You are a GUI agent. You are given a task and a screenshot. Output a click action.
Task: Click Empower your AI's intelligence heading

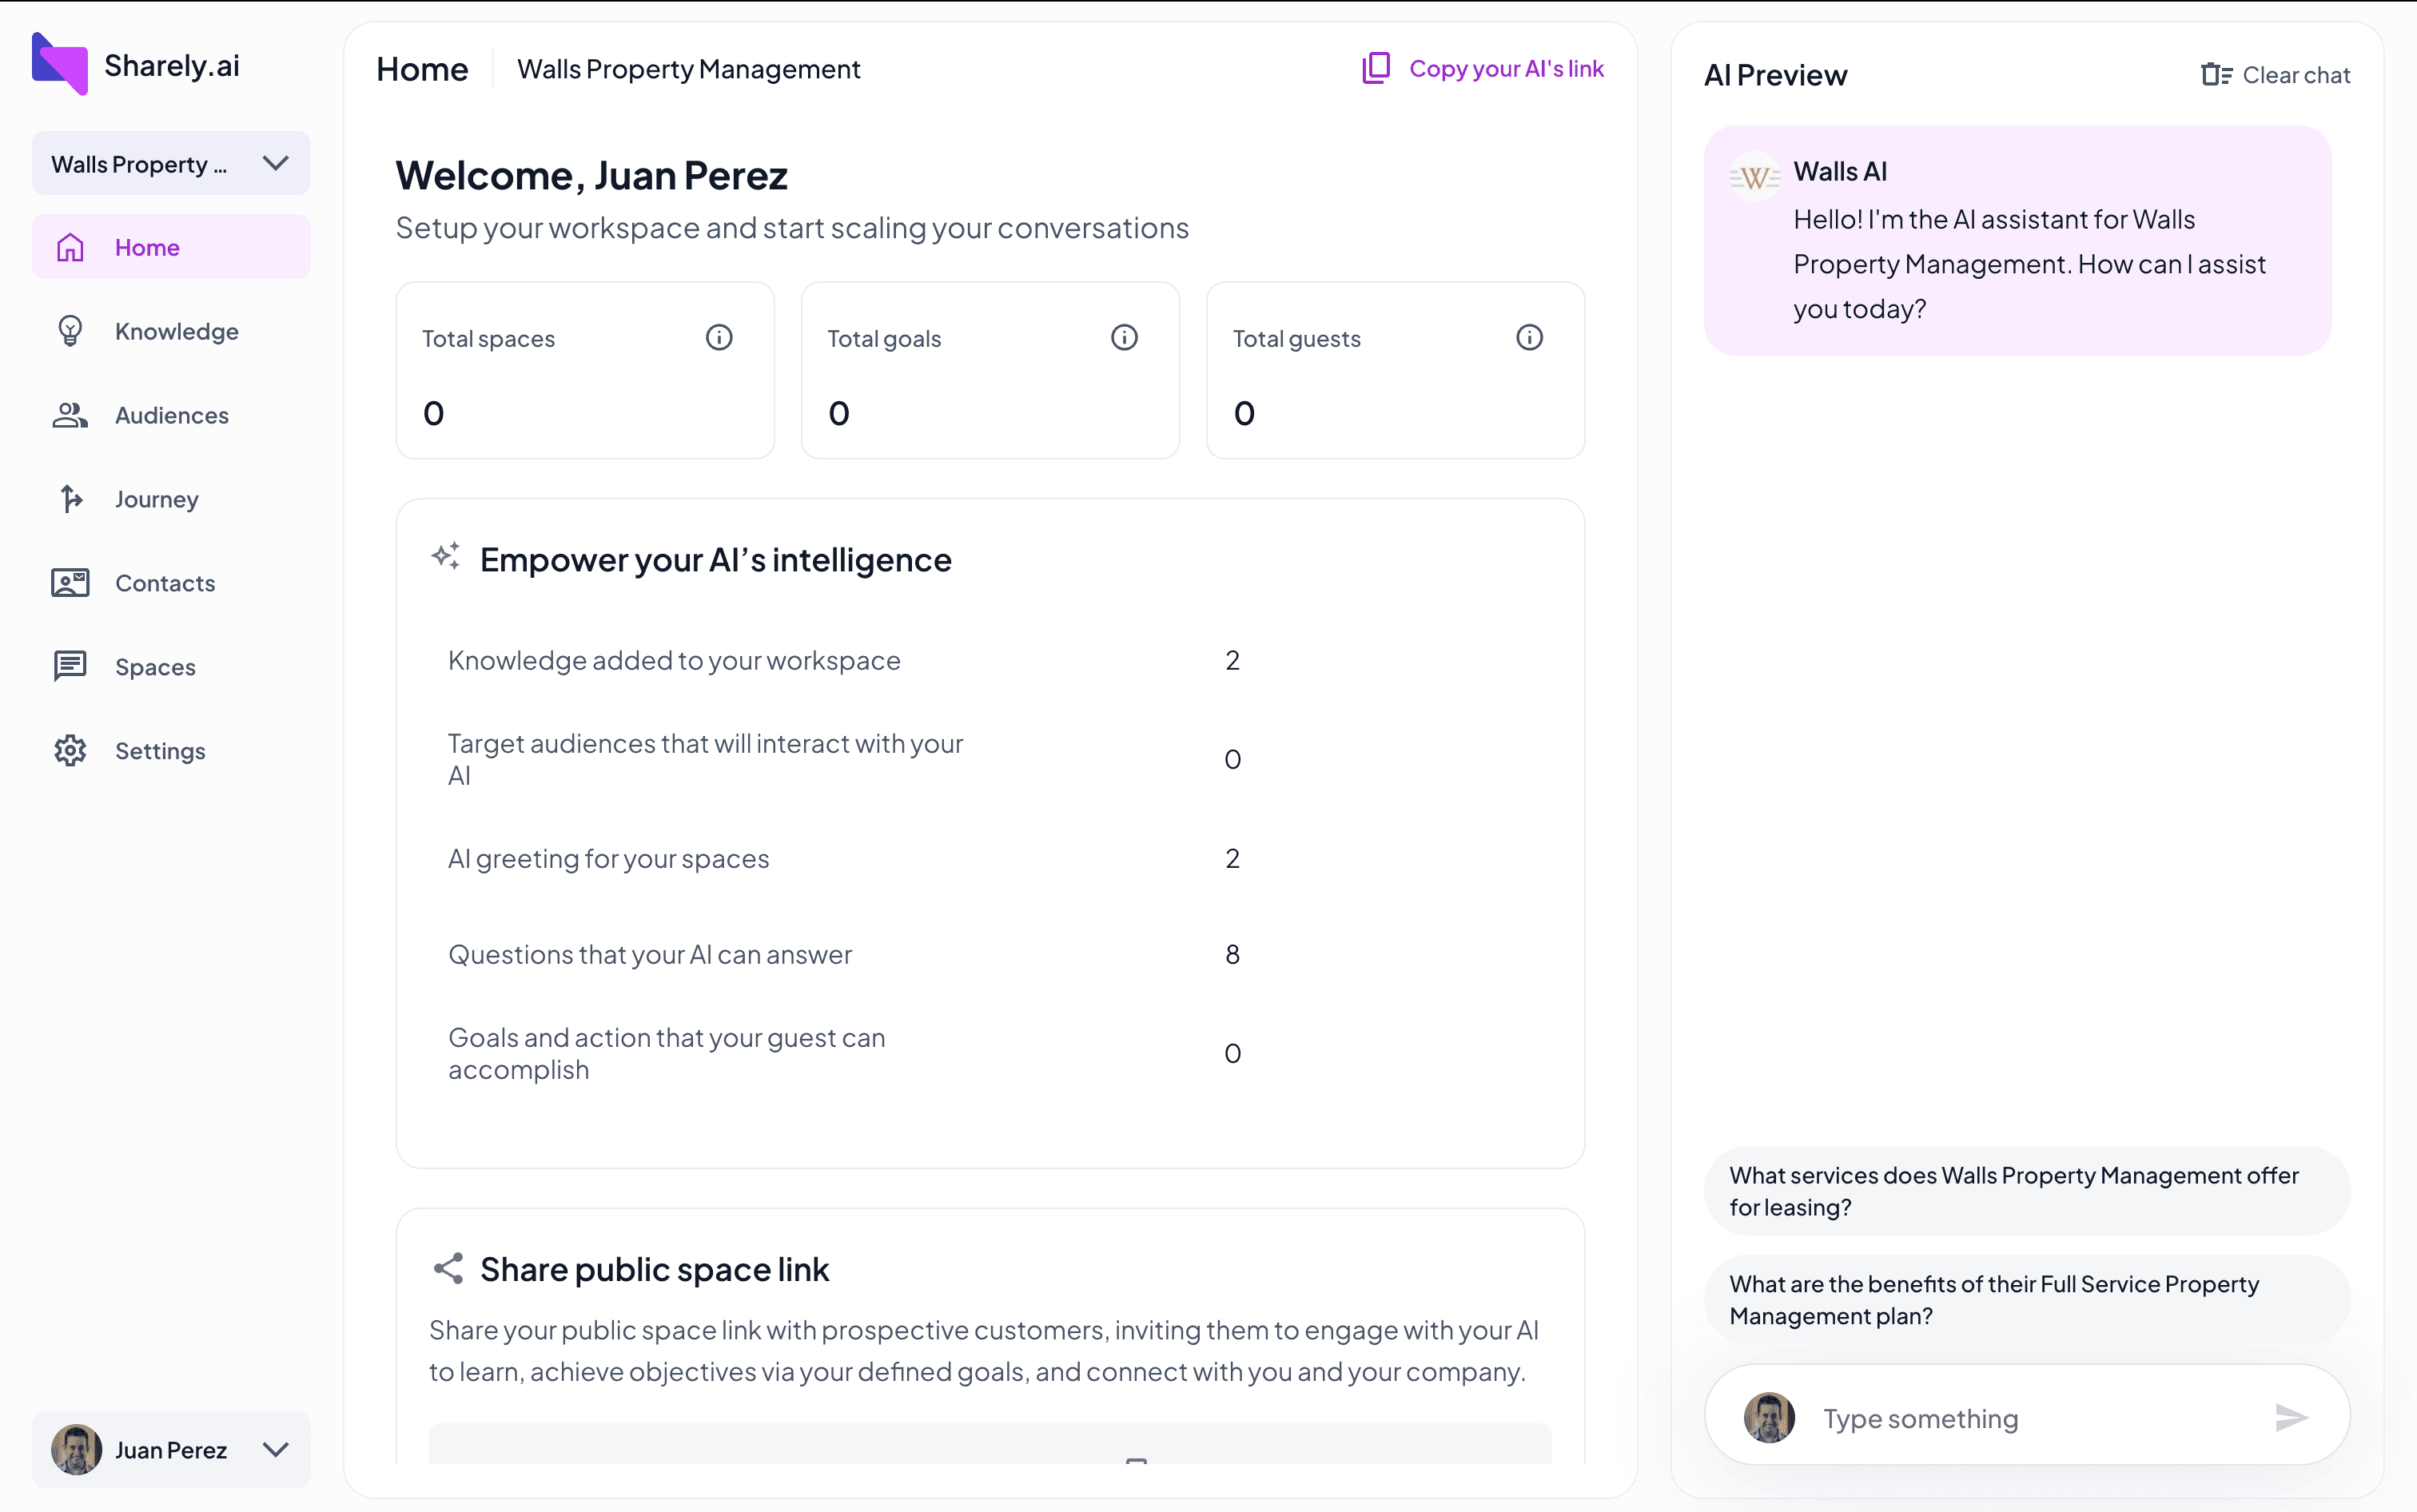coord(716,560)
